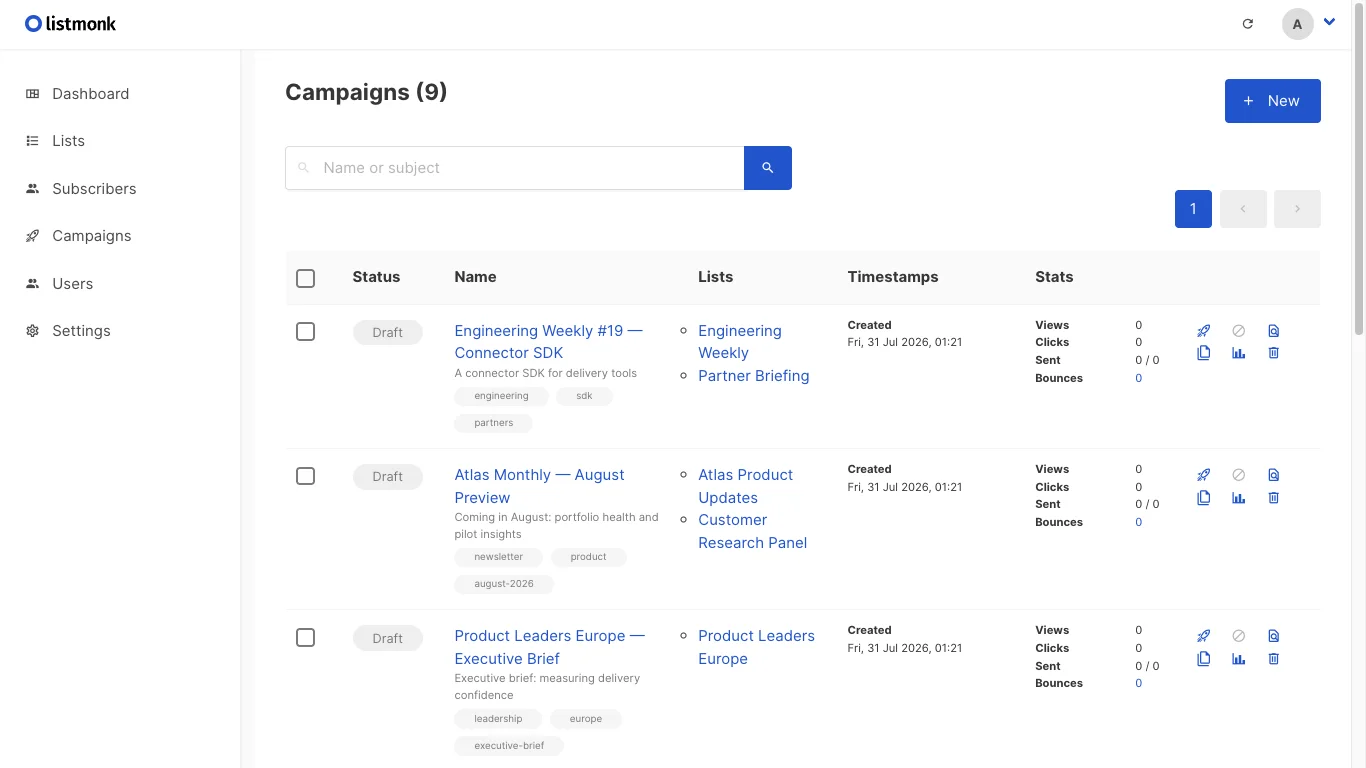Show analytics for Product Leaders Europe campaign
This screenshot has height=768, width=1366.
point(1239,659)
